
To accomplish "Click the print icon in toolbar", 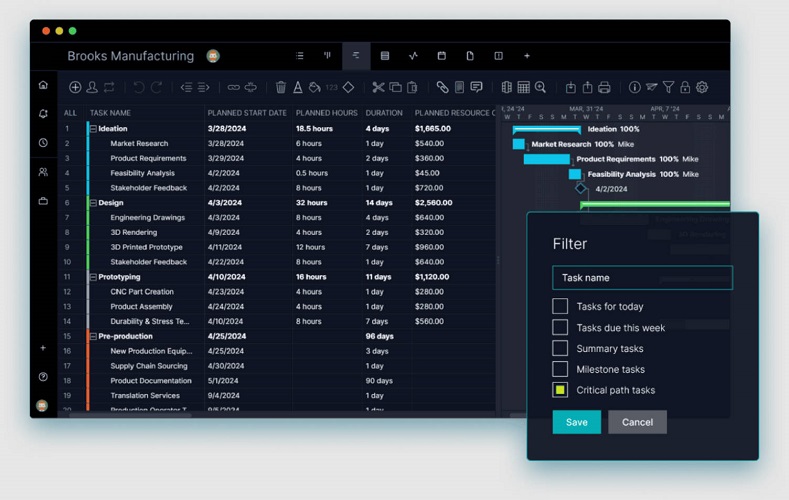I will (x=604, y=88).
